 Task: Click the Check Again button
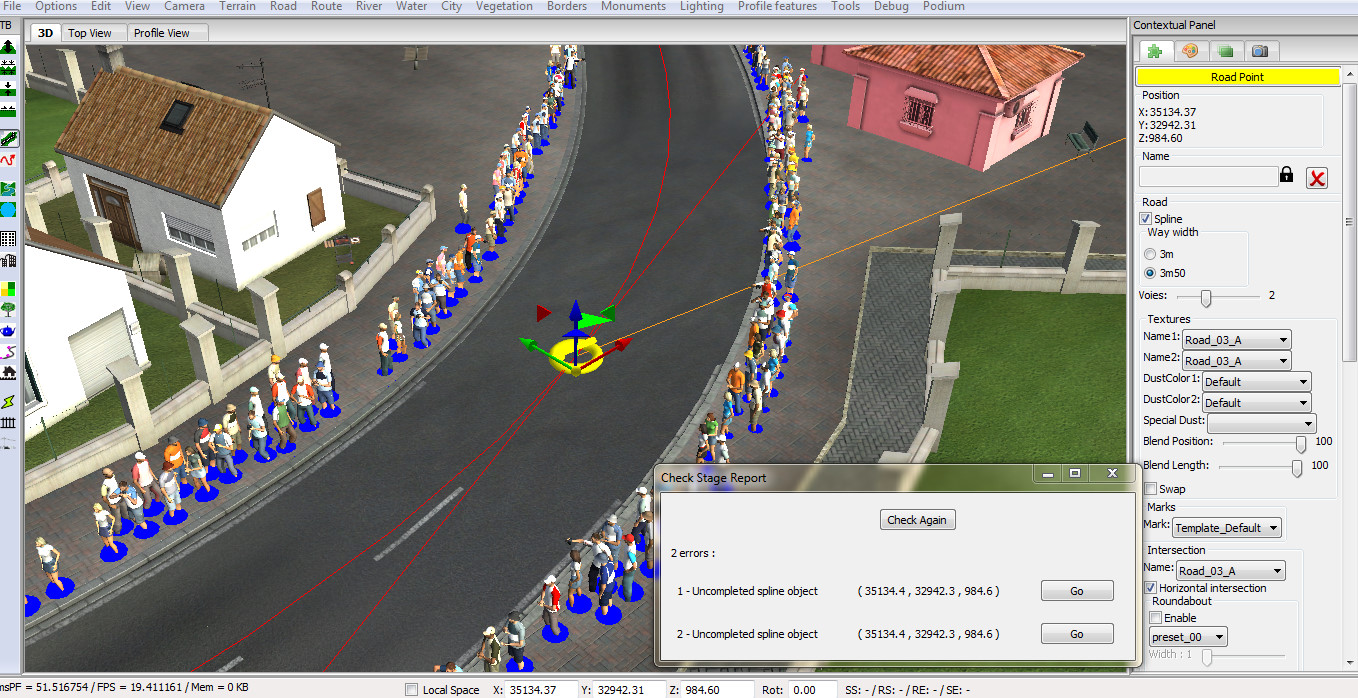click(x=916, y=520)
